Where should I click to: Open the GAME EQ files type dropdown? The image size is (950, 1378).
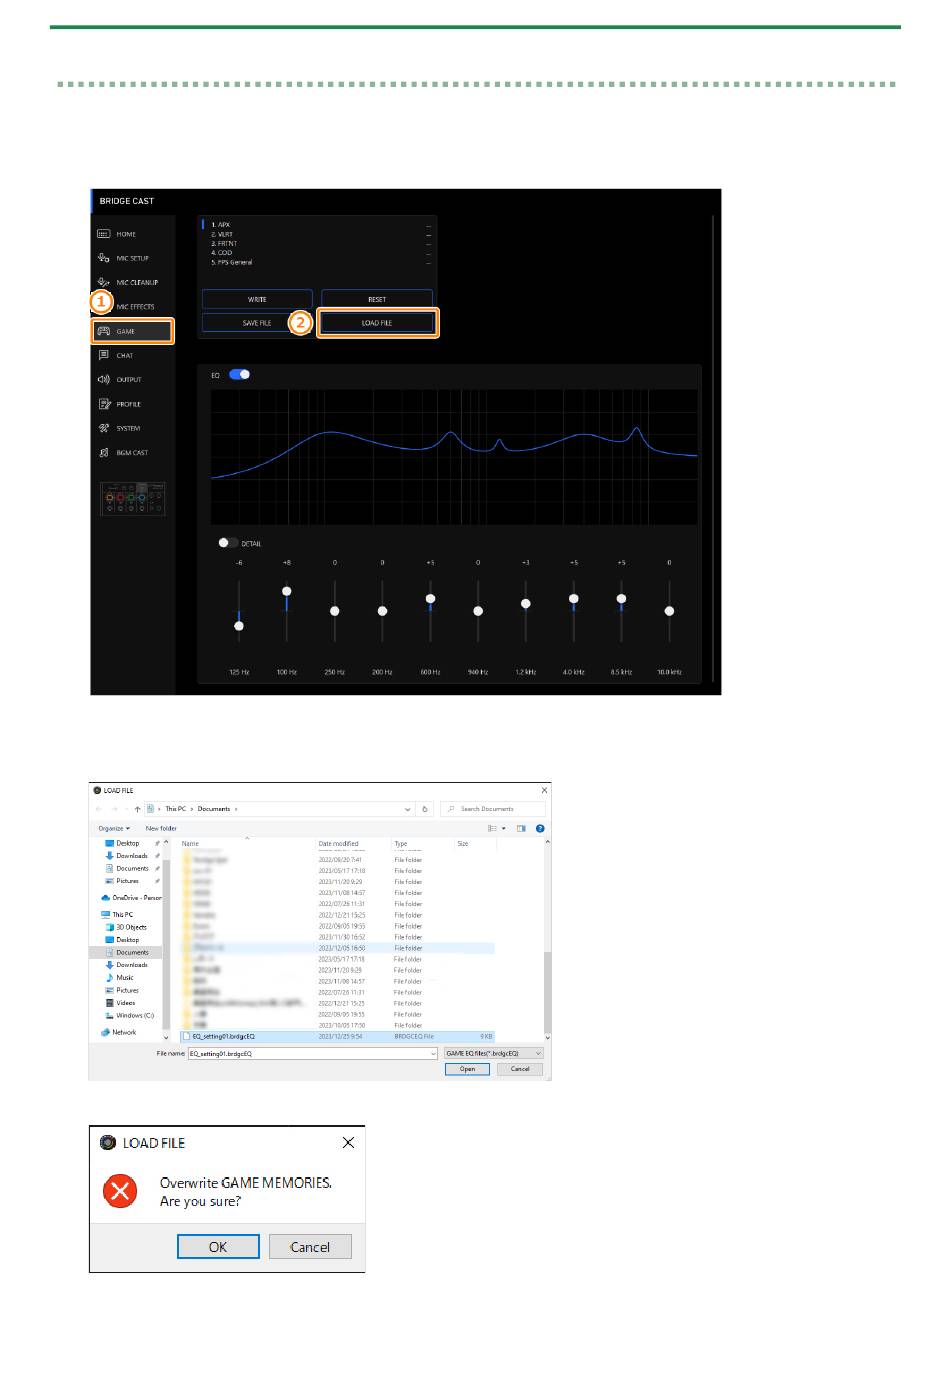pos(493,1053)
